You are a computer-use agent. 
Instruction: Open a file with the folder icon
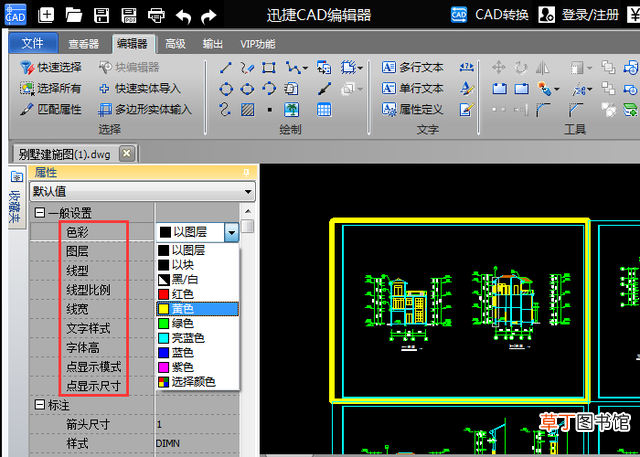pos(74,15)
